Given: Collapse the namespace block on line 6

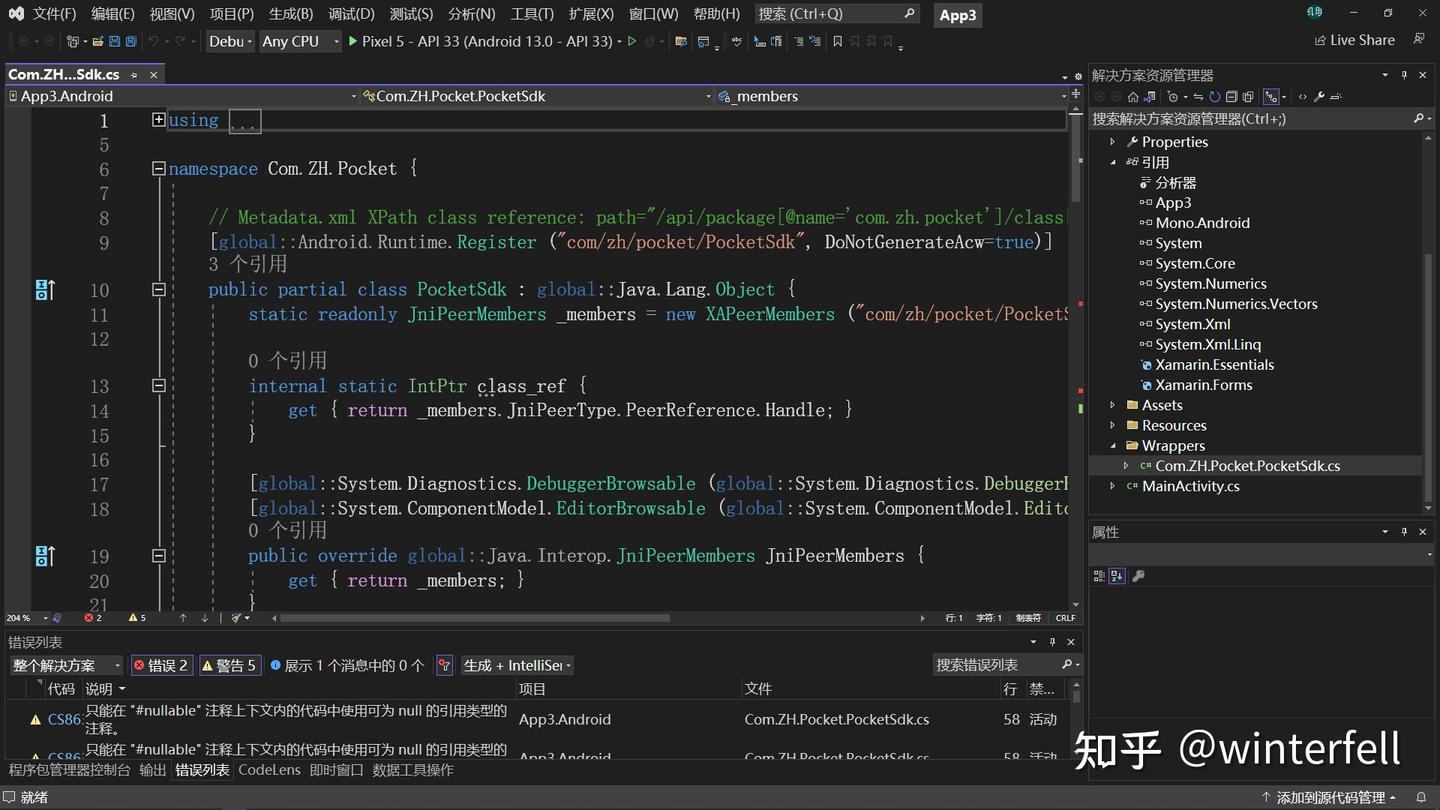Looking at the screenshot, I should pos(158,169).
